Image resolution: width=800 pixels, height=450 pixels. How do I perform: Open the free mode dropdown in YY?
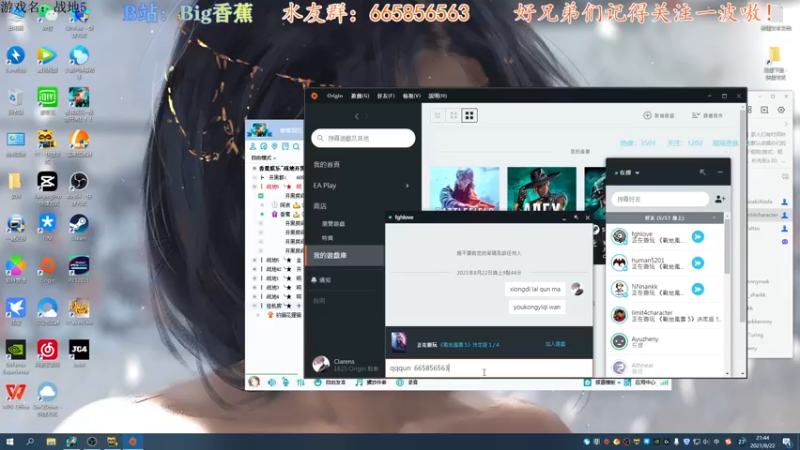click(x=263, y=158)
